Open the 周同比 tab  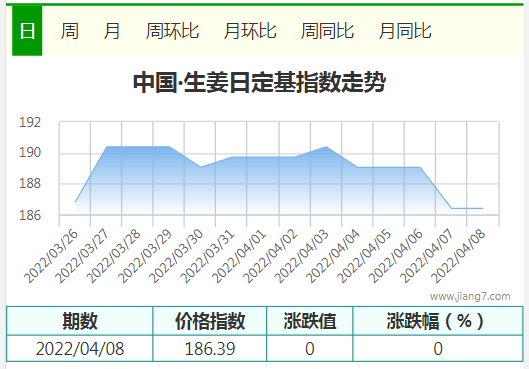pos(327,31)
